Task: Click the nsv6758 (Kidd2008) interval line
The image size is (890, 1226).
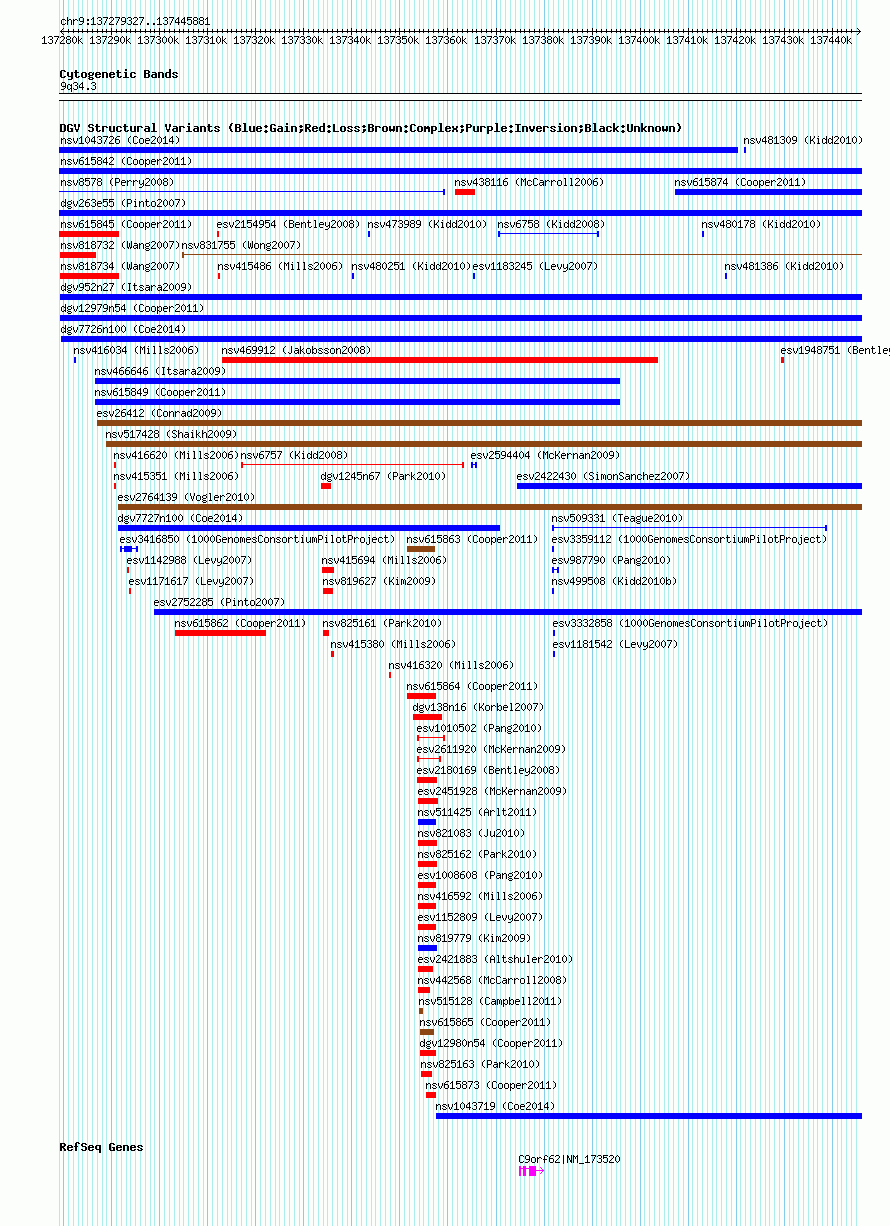Action: [548, 234]
